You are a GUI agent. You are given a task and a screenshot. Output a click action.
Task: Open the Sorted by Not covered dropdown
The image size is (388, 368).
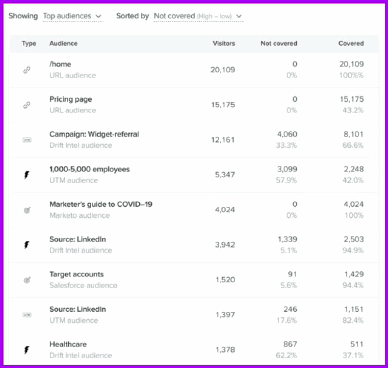[x=198, y=16]
